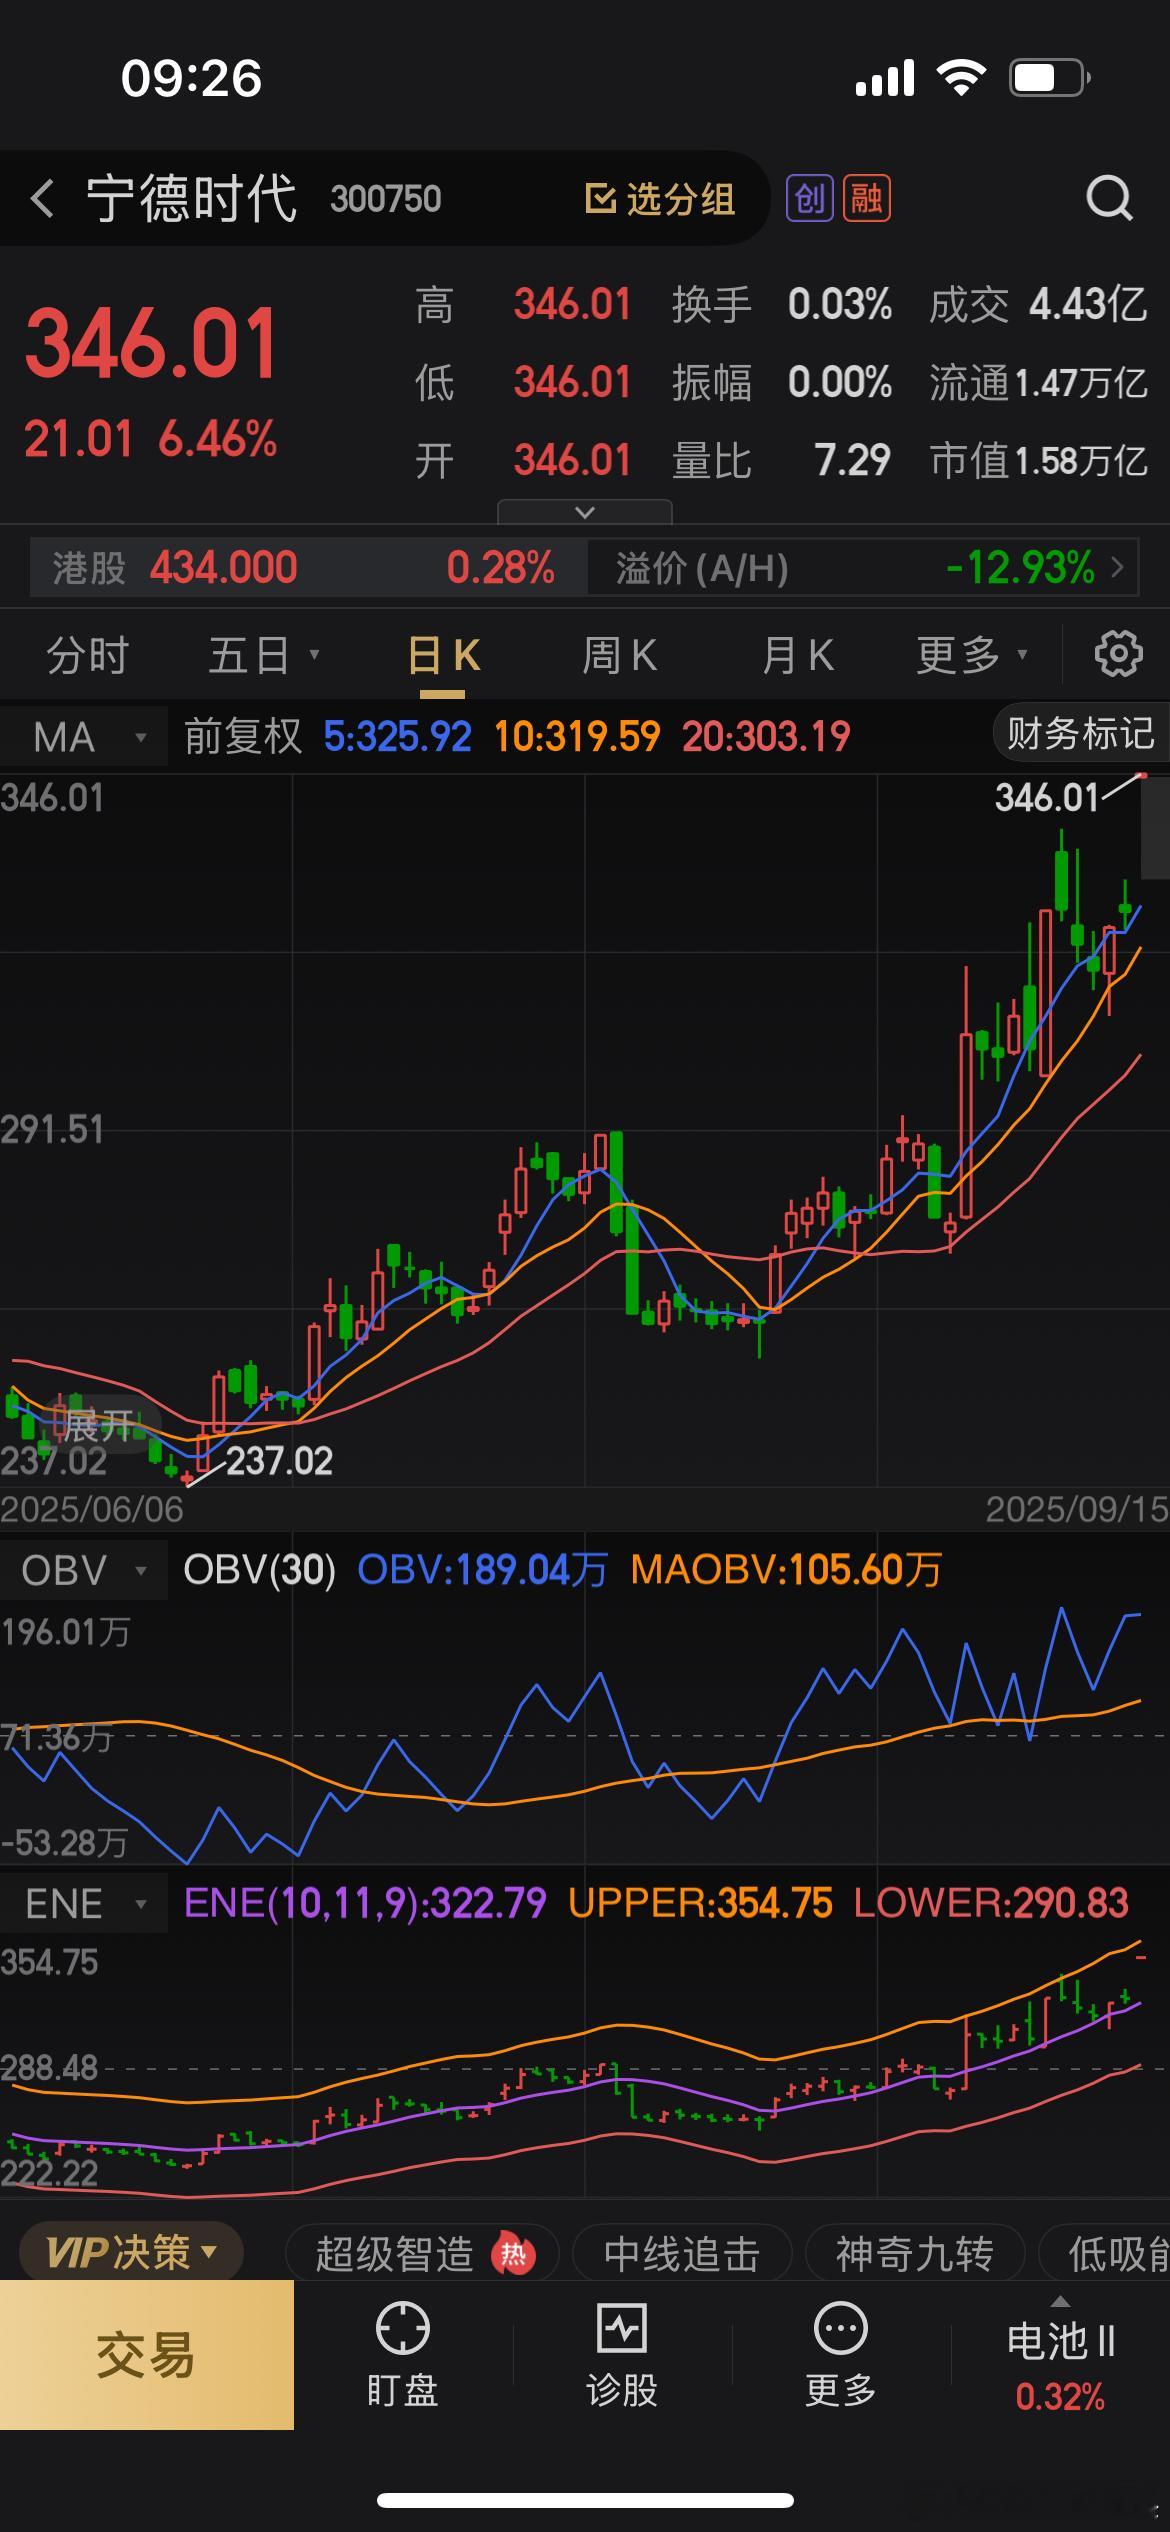Tap the MAOBV:105.60万 value

pyautogui.click(x=786, y=1570)
